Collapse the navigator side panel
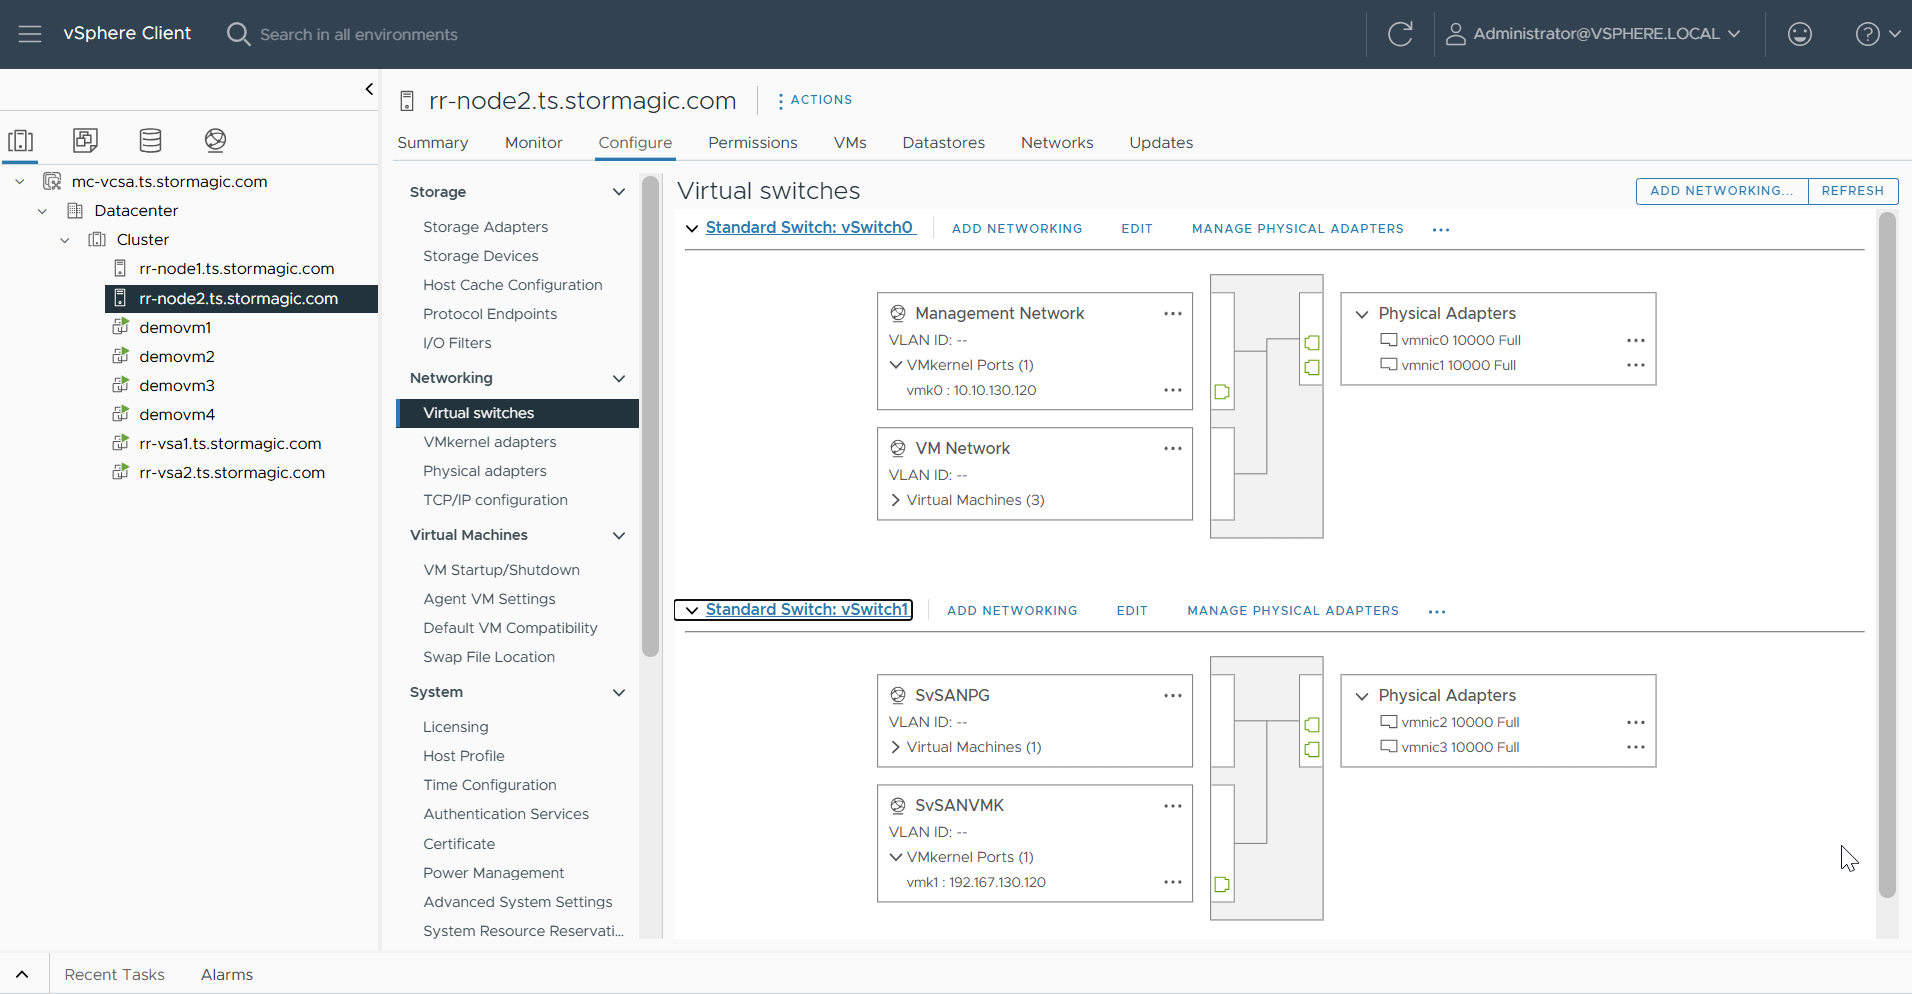The image size is (1912, 994). pyautogui.click(x=369, y=89)
